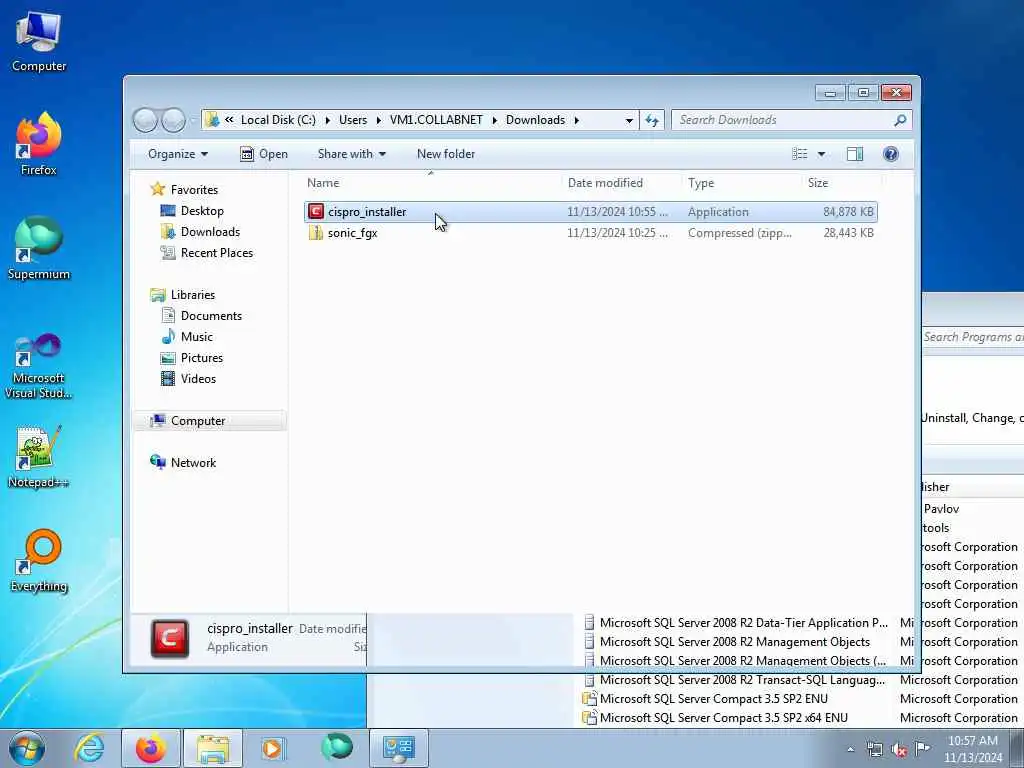Open the address bar history dropdown

[x=629, y=120]
